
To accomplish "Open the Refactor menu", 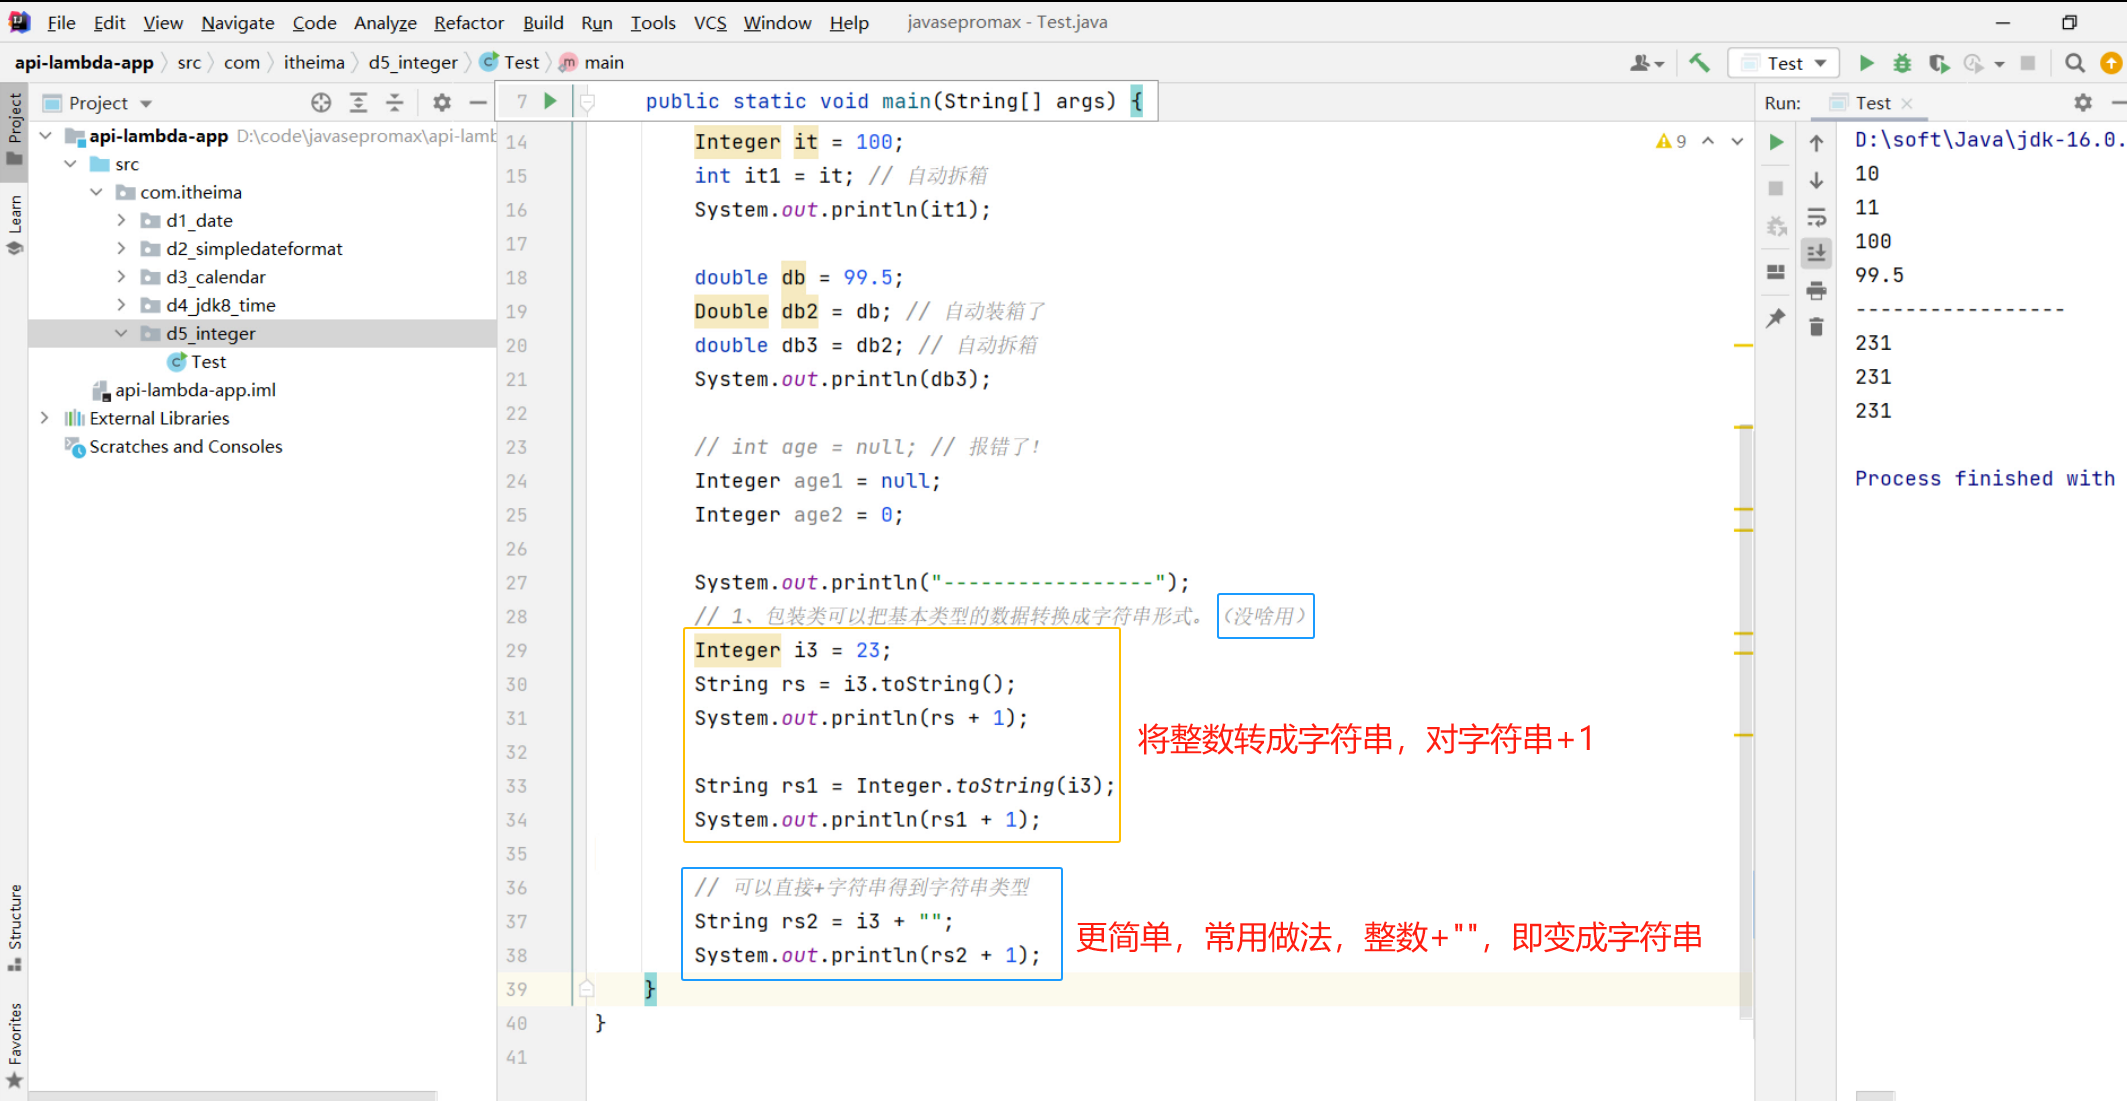I will click(468, 22).
